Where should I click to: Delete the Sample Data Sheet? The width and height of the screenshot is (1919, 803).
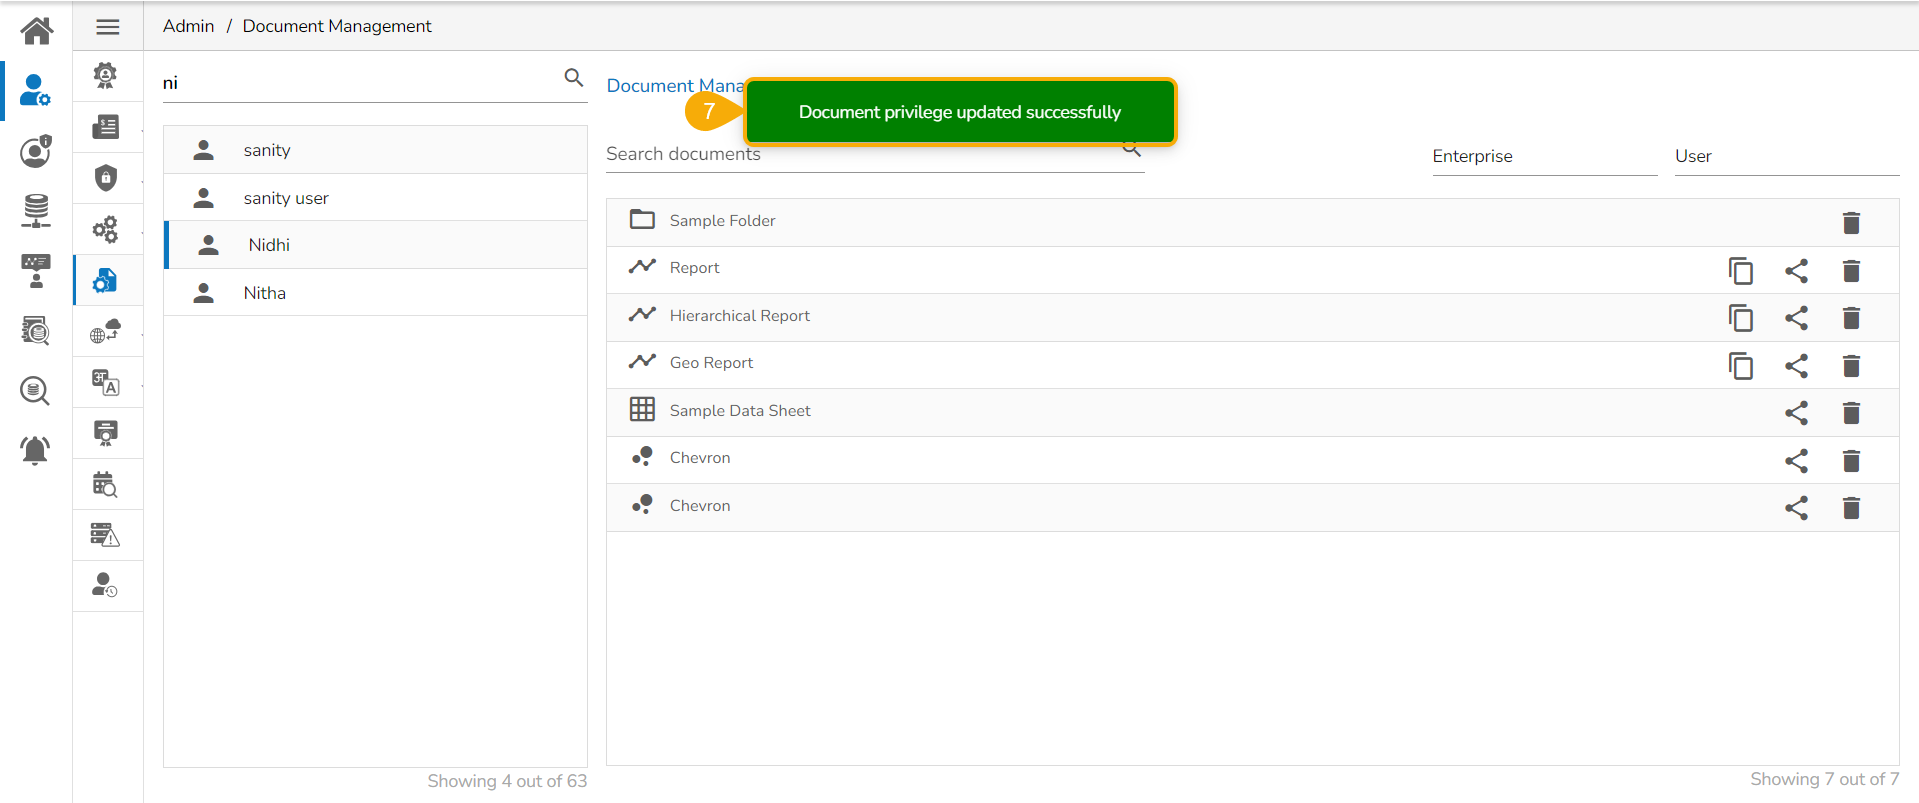click(x=1851, y=413)
